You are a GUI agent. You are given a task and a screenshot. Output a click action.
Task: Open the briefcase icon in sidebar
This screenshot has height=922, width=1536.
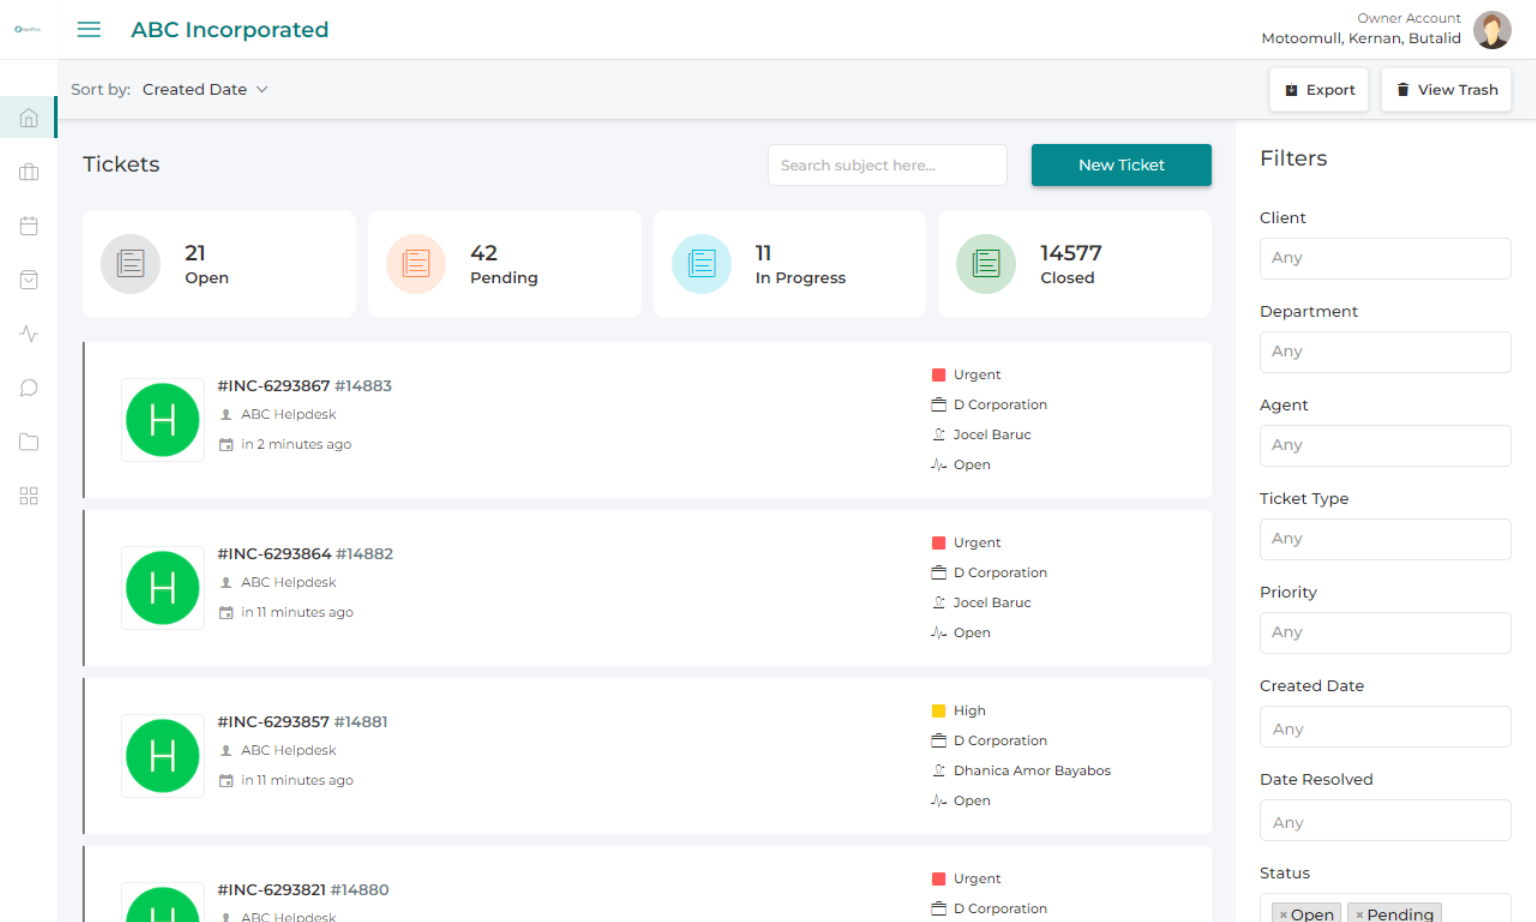click(x=29, y=172)
